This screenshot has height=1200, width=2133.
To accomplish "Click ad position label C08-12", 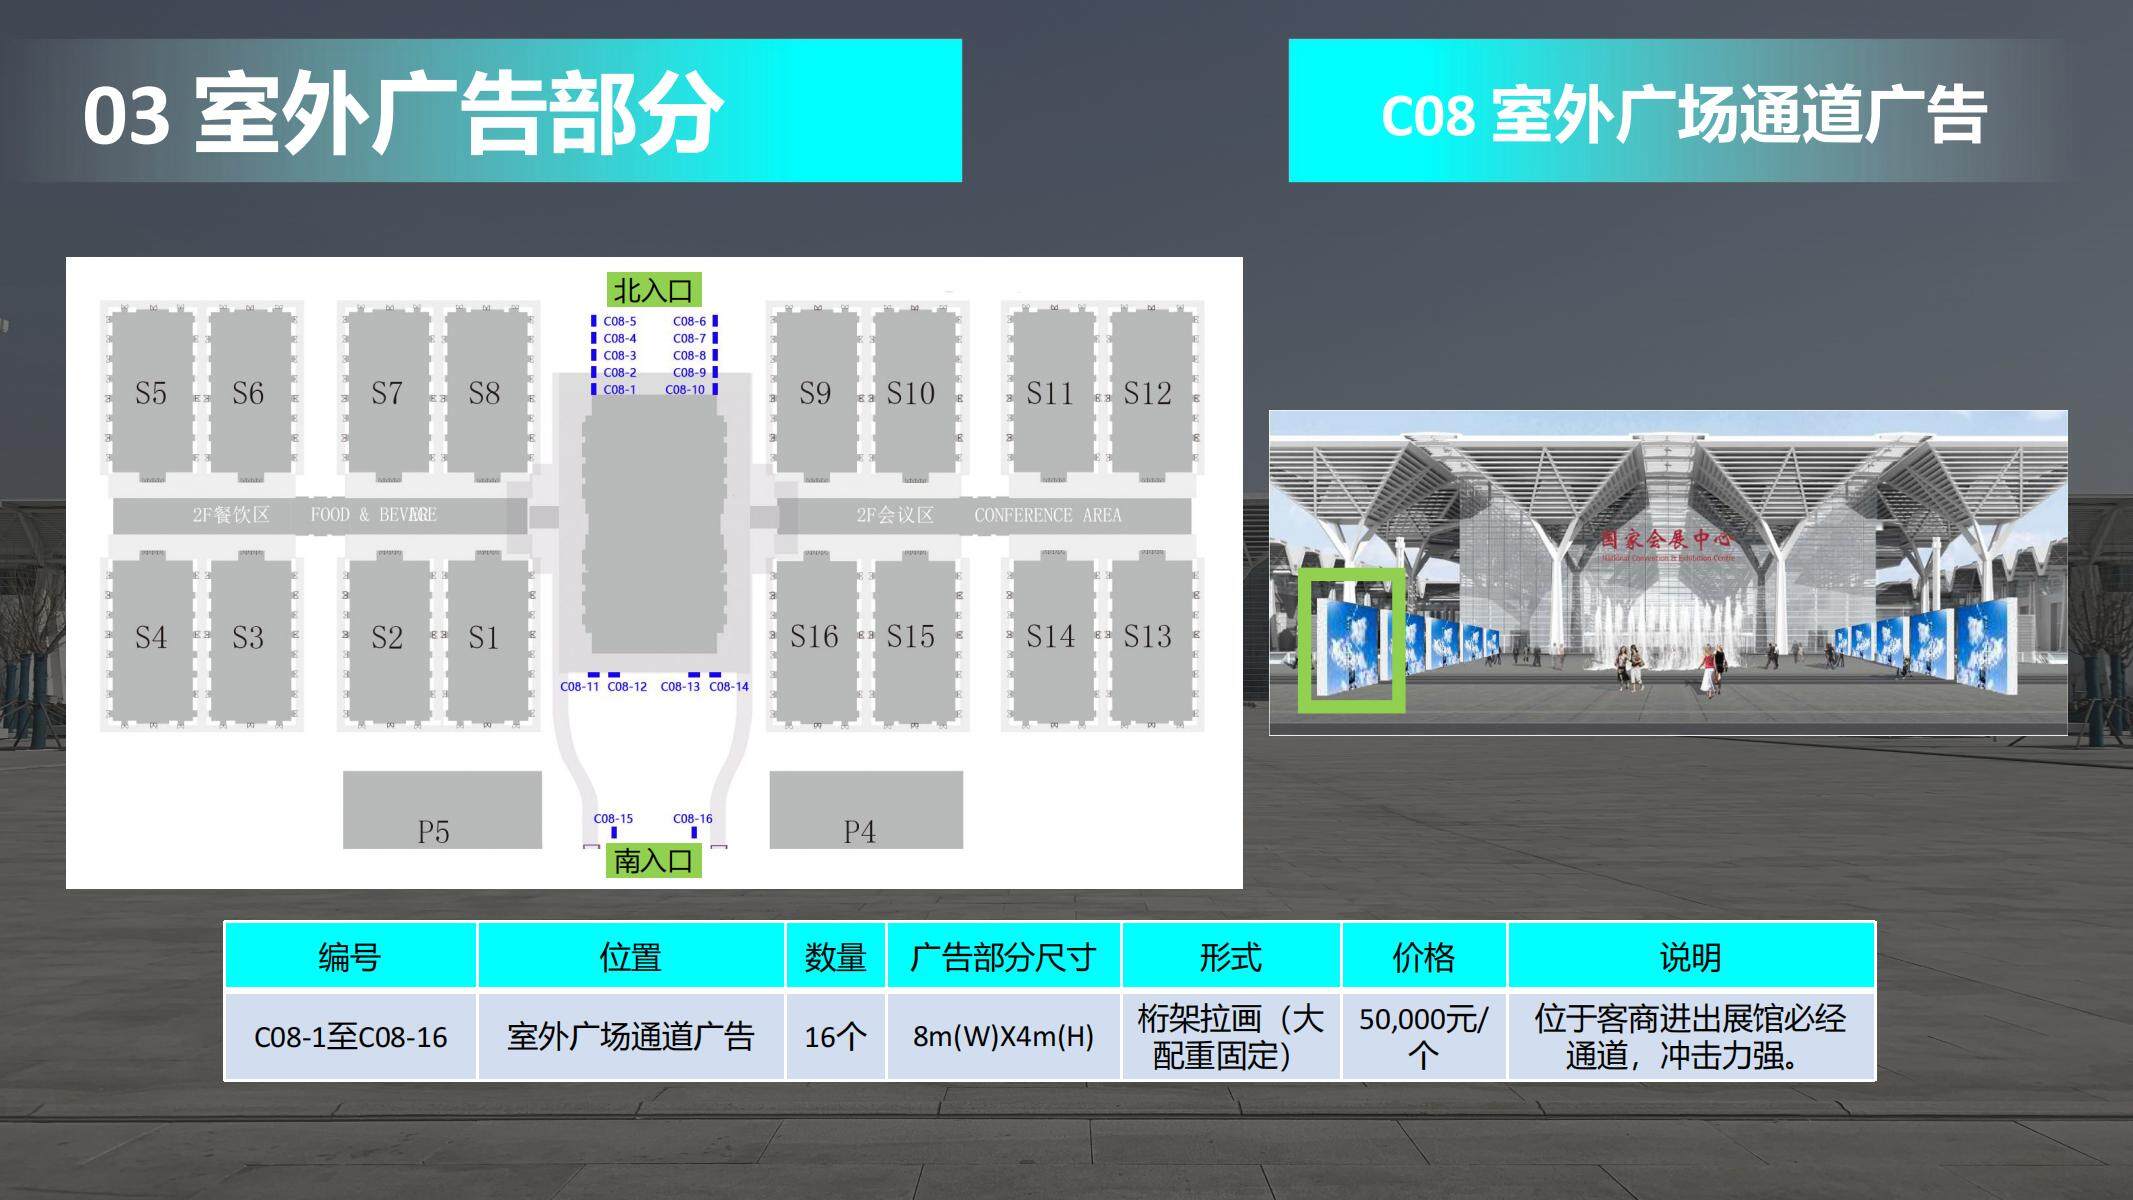I will point(628,687).
